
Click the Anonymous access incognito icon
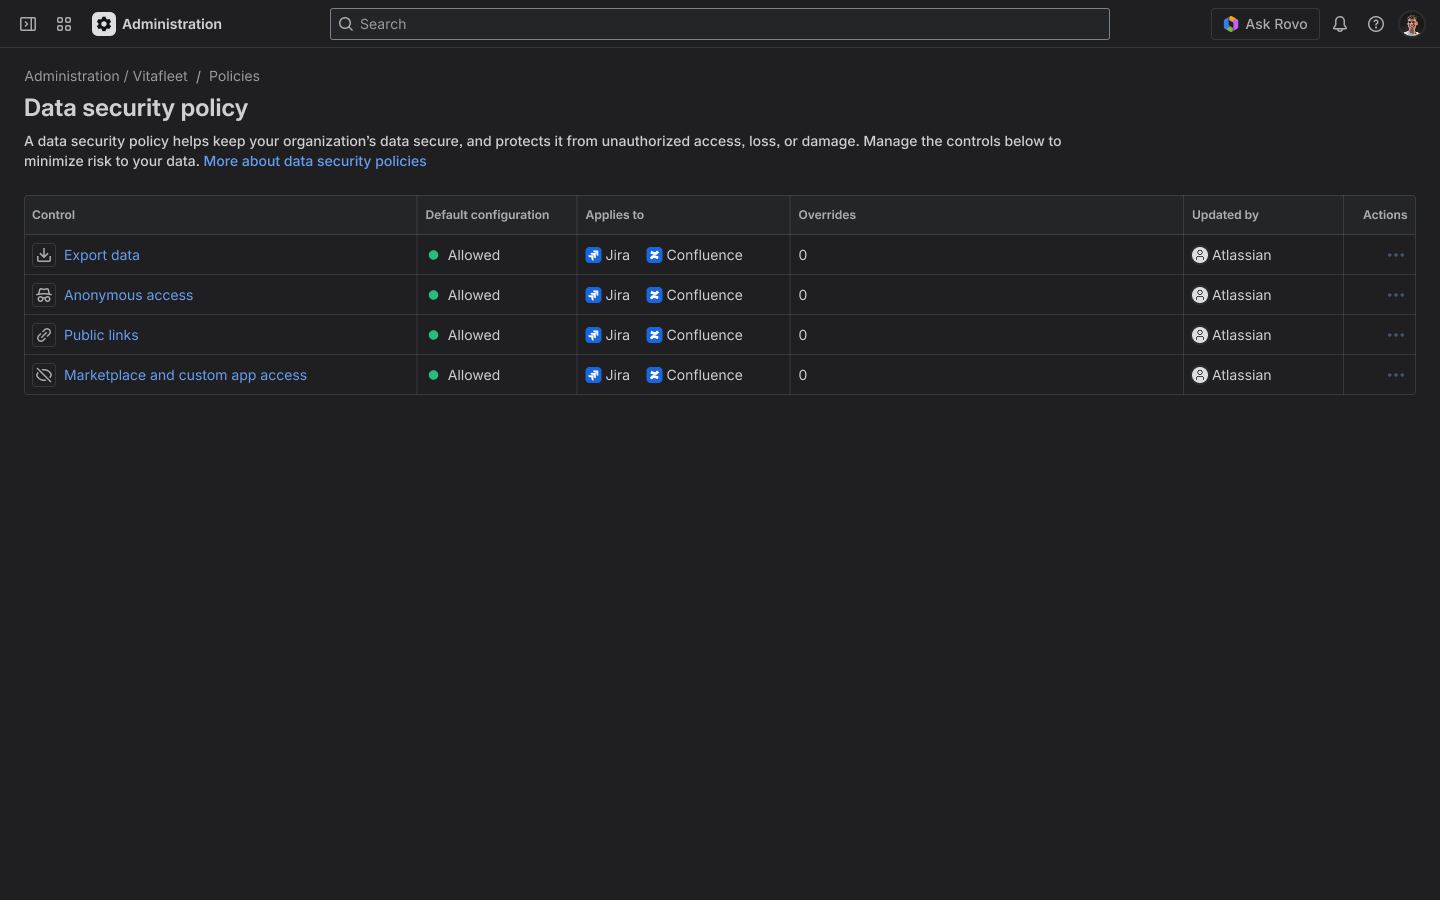tap(44, 295)
